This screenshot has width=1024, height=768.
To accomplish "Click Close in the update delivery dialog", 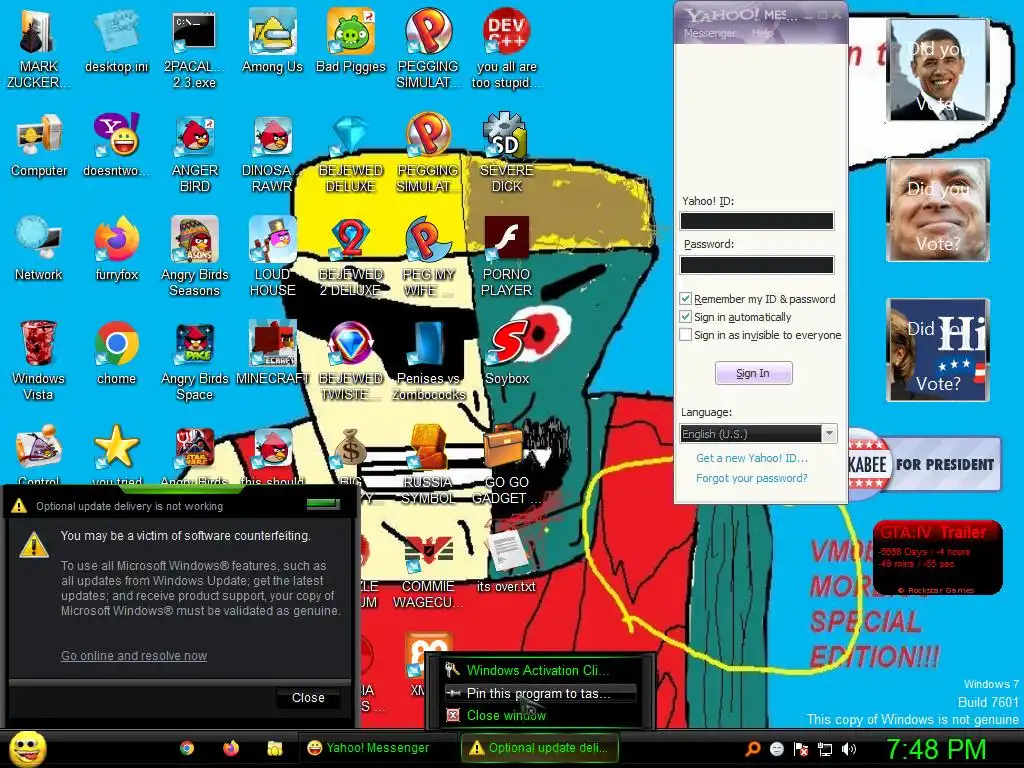I will (x=308, y=697).
